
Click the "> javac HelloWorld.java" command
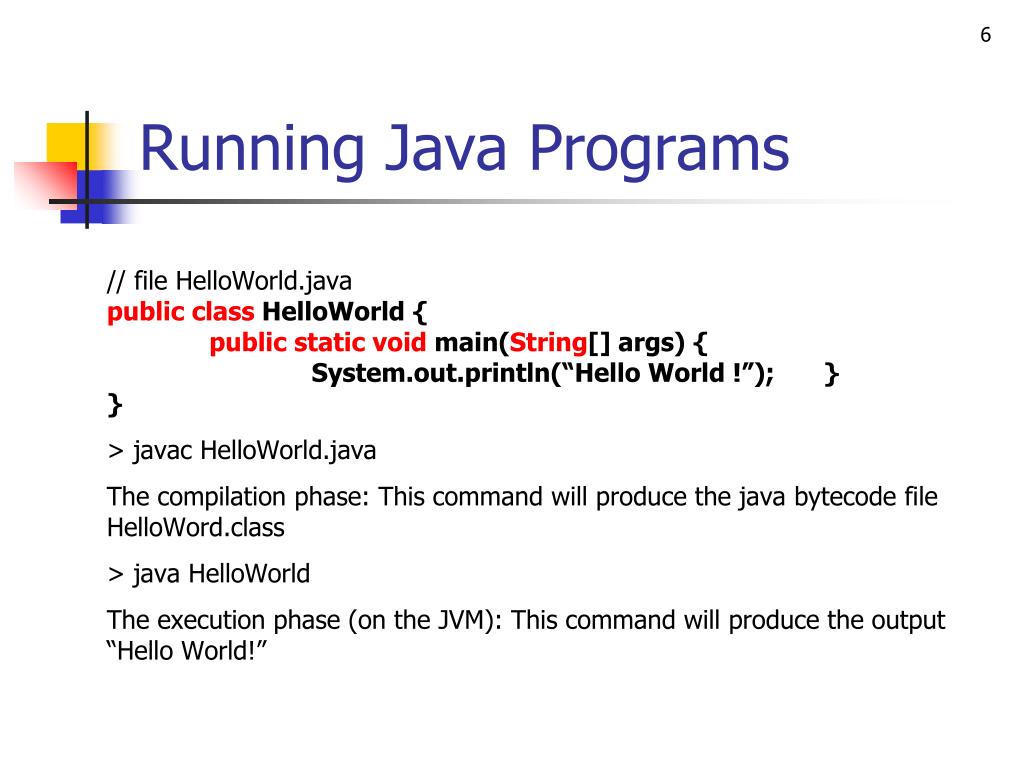[242, 451]
